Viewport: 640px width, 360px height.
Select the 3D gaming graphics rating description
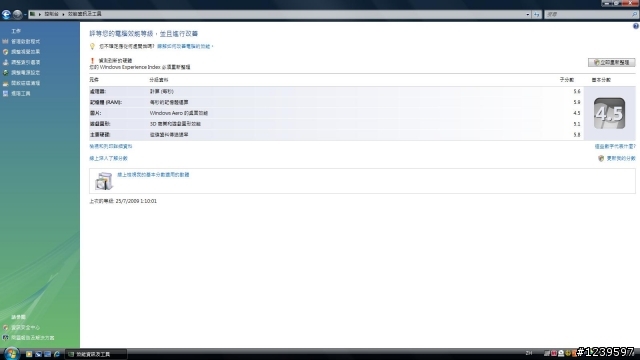click(x=175, y=124)
